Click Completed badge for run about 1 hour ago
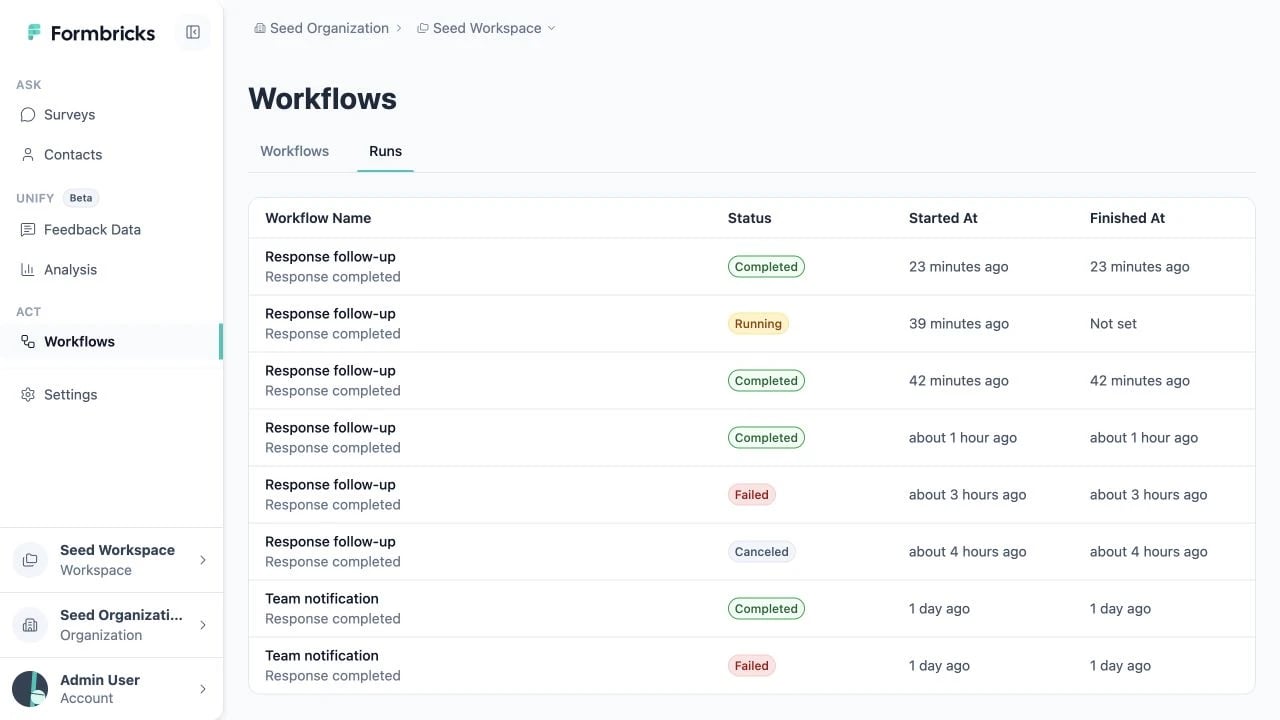Screen dimensions: 1280x720 tap(766, 438)
